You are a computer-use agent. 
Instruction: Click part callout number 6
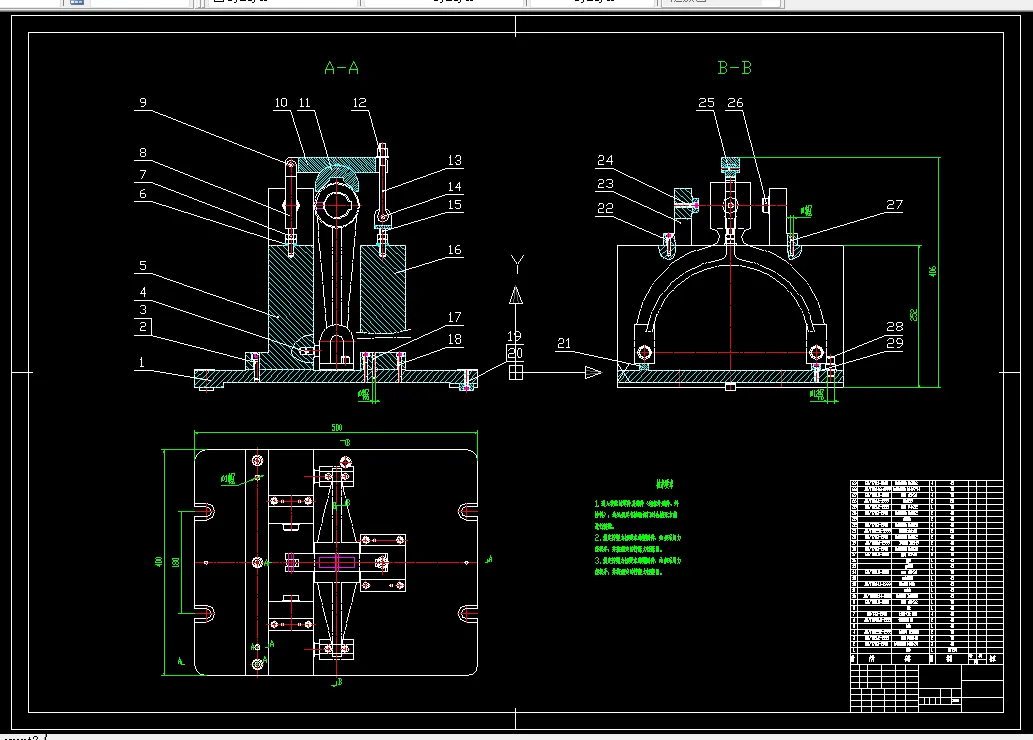[143, 194]
